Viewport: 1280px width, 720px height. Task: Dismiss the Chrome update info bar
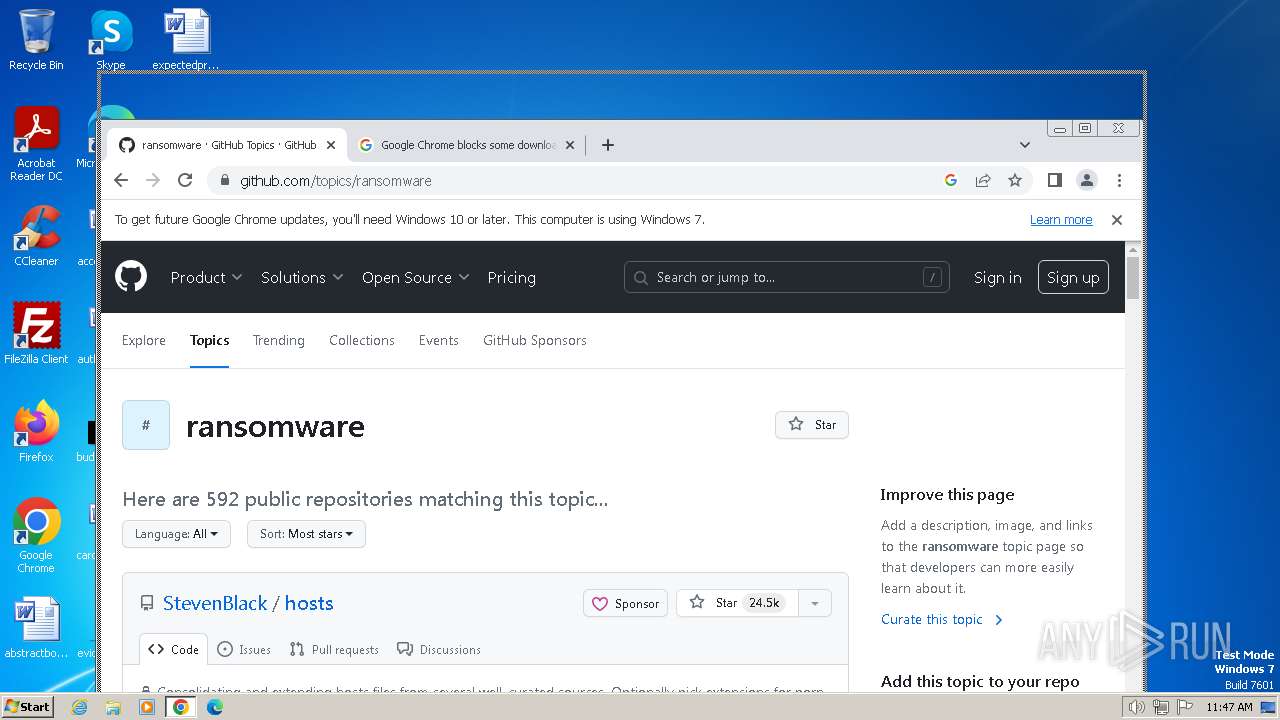tap(1117, 220)
